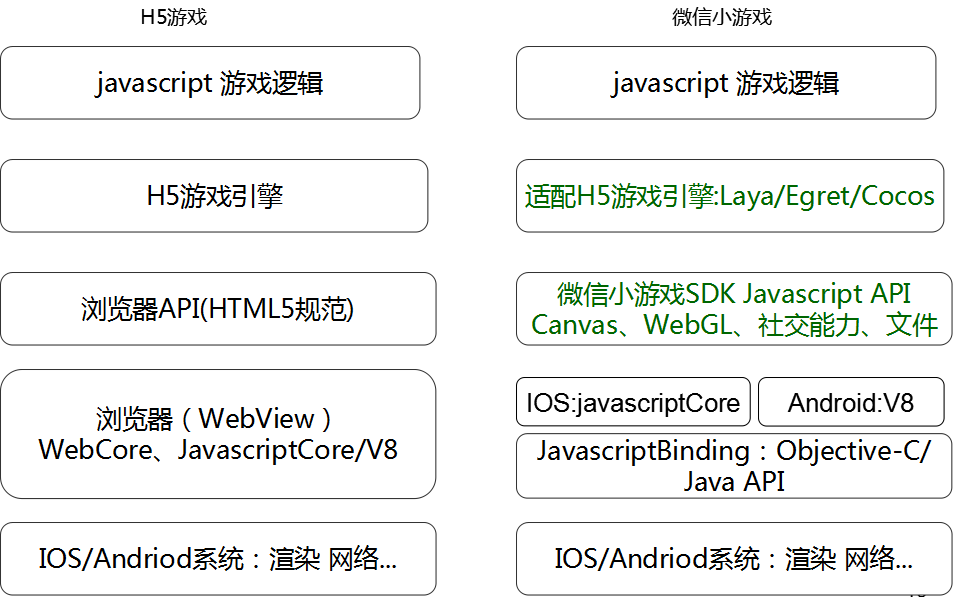The height and width of the screenshot is (597, 955).
Task: Click the right IOS/Andriod系统 box
Action: coord(734,559)
